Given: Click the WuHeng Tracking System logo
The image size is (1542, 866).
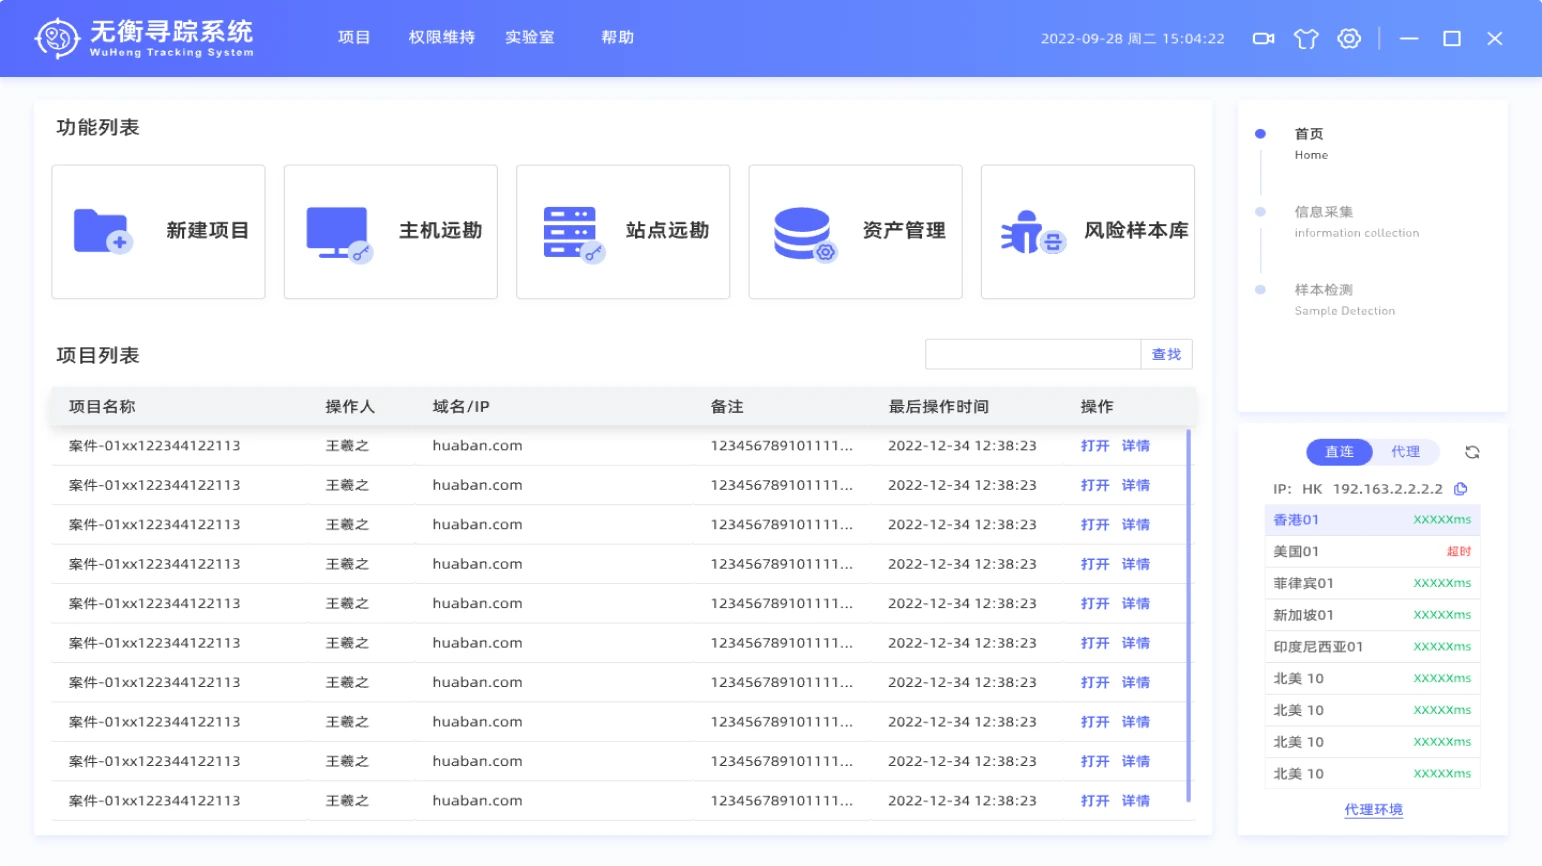Looking at the screenshot, I should click(144, 38).
